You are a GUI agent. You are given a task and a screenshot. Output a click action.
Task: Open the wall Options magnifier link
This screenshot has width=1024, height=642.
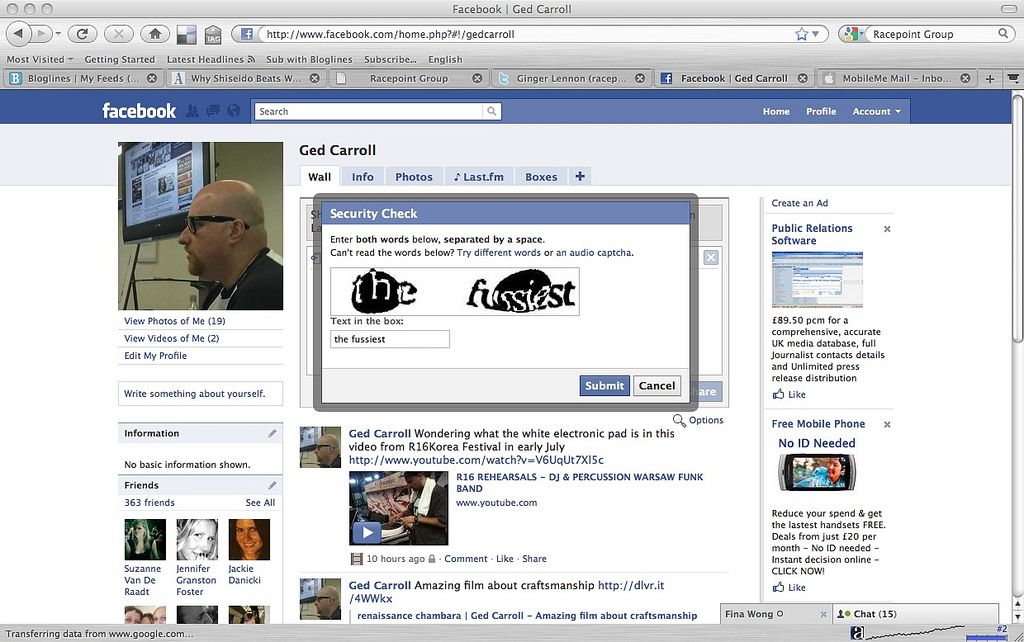[x=698, y=420]
